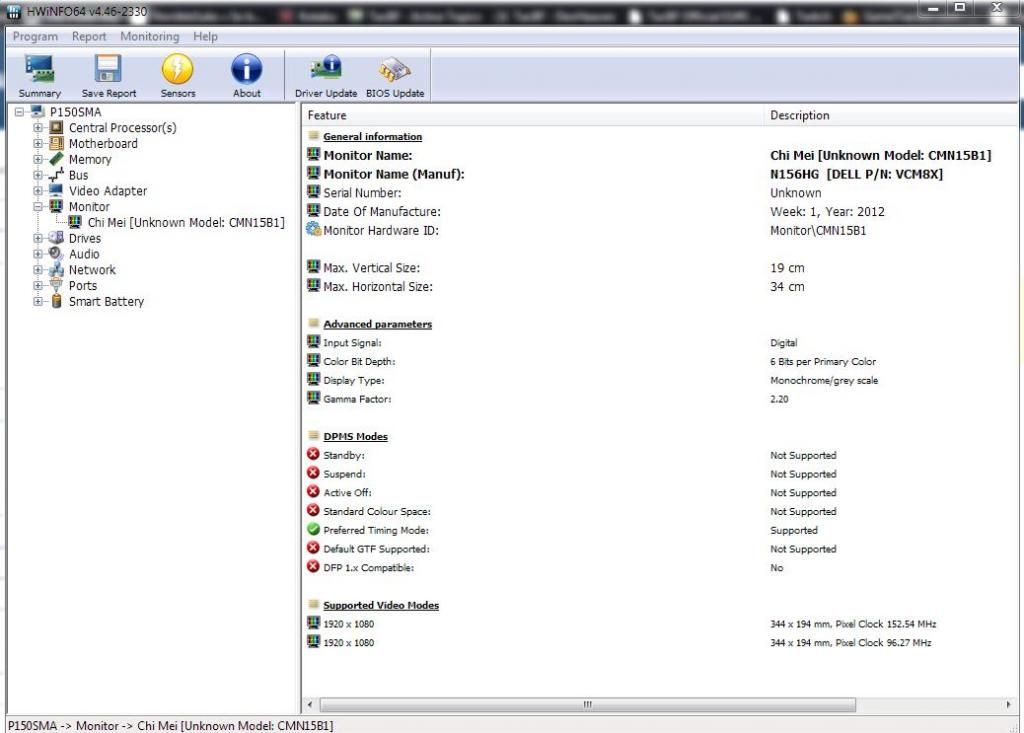The image size is (1024, 733).
Task: Expand the Motherboard node
Action: point(39,144)
